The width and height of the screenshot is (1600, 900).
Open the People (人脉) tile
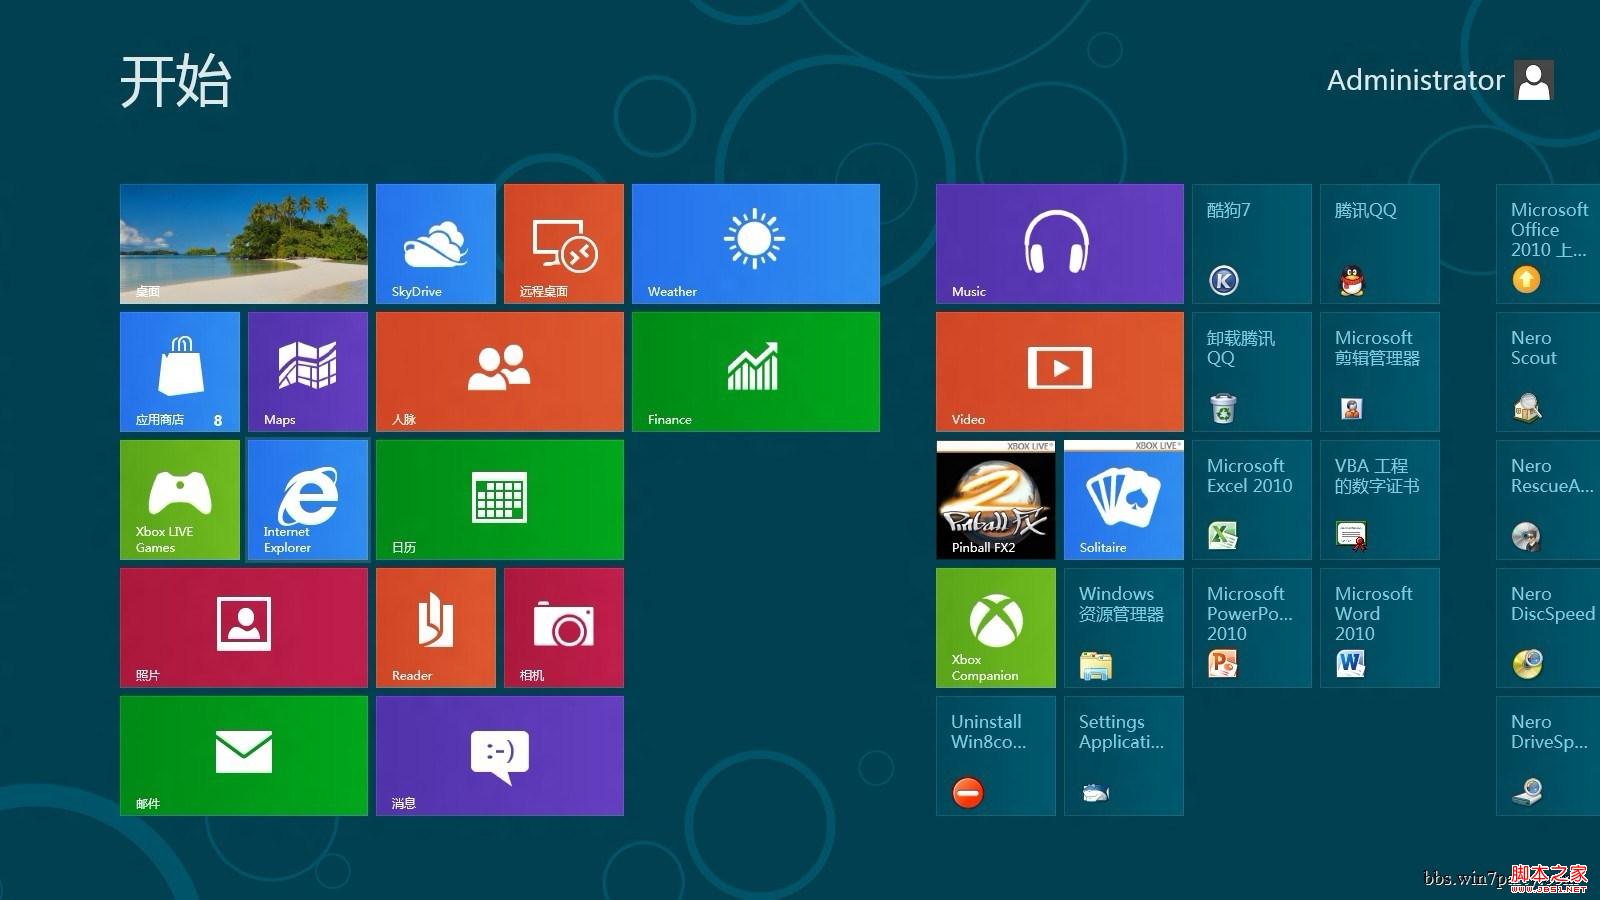coord(500,372)
